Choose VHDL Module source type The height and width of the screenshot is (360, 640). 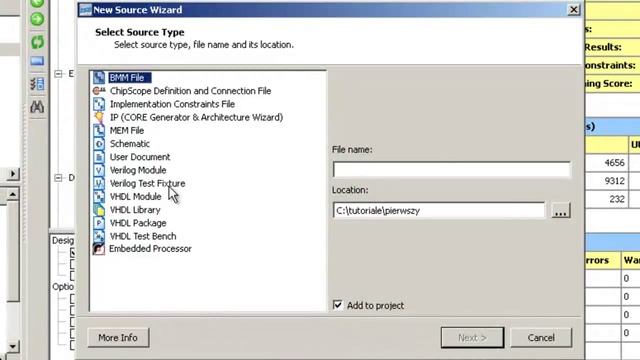point(135,196)
